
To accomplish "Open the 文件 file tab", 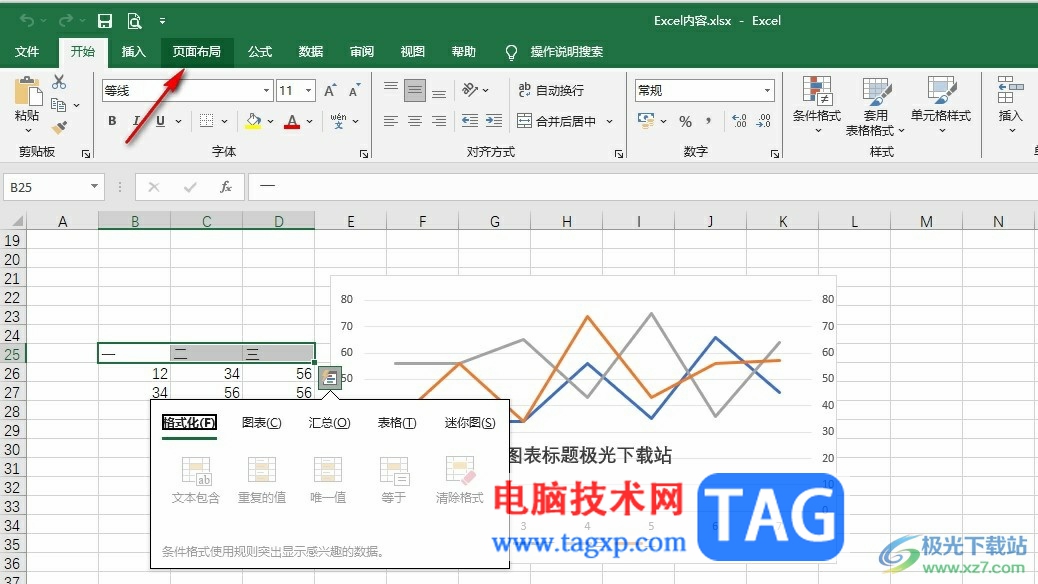I will (x=26, y=52).
